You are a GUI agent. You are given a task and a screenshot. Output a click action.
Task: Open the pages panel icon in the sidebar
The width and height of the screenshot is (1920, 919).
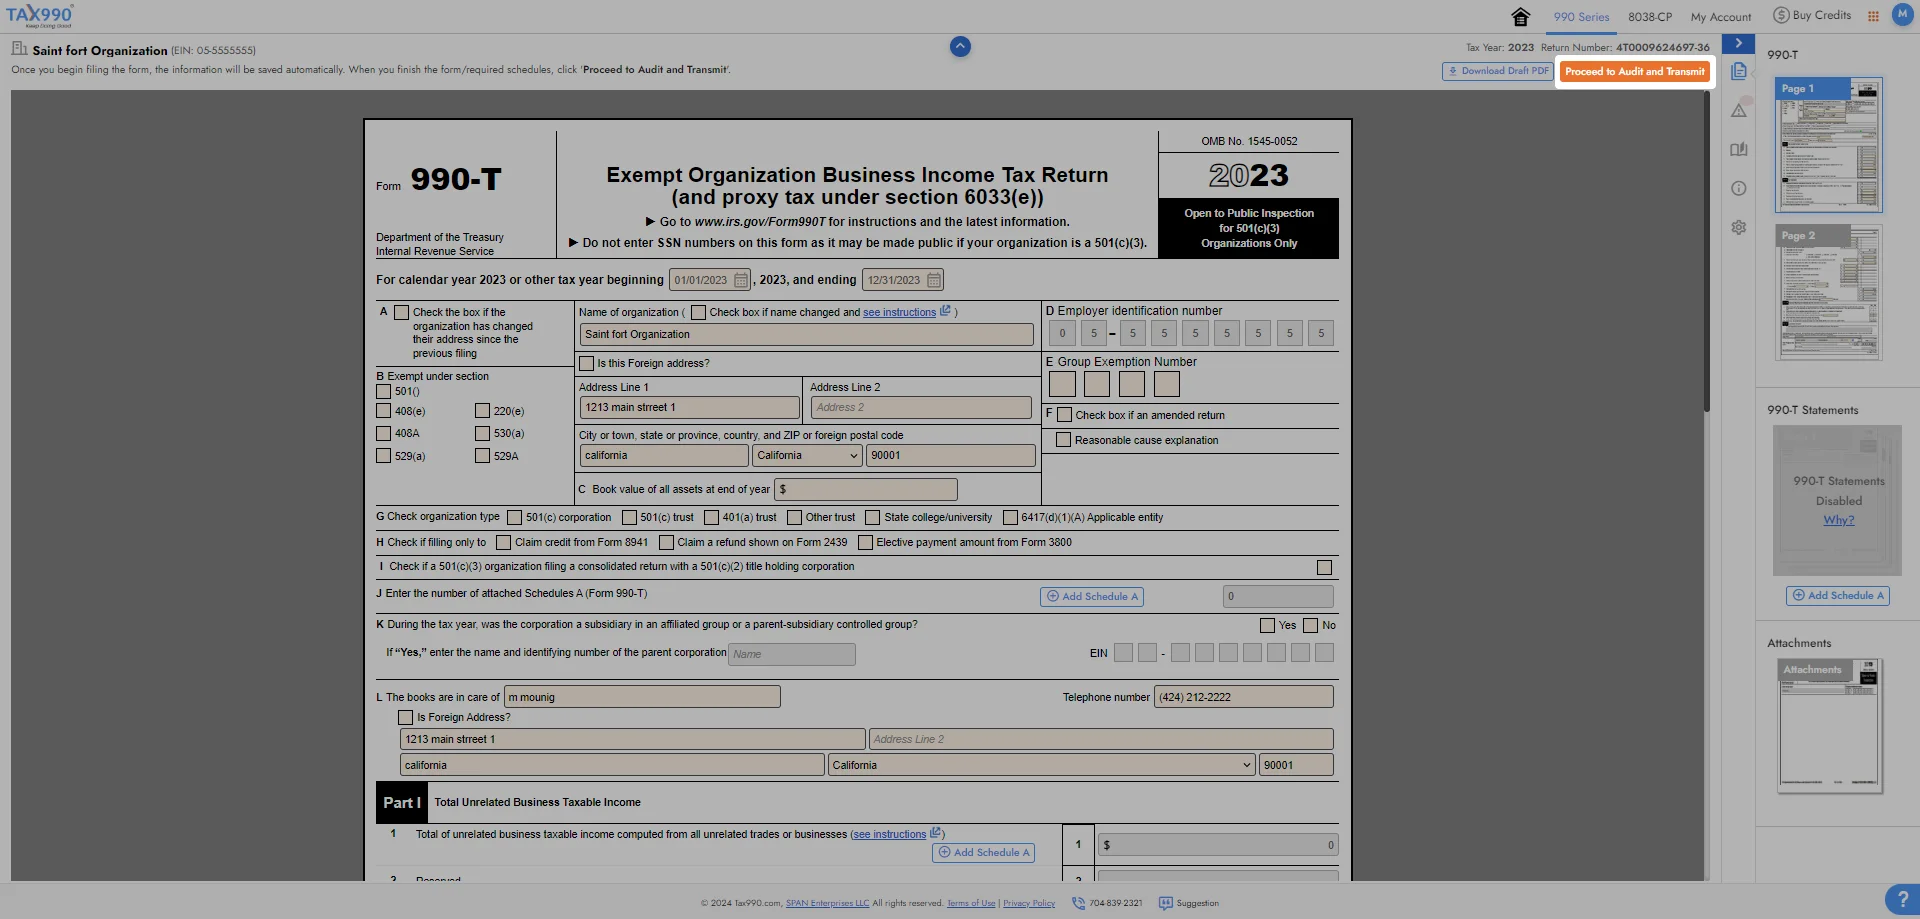tap(1740, 70)
